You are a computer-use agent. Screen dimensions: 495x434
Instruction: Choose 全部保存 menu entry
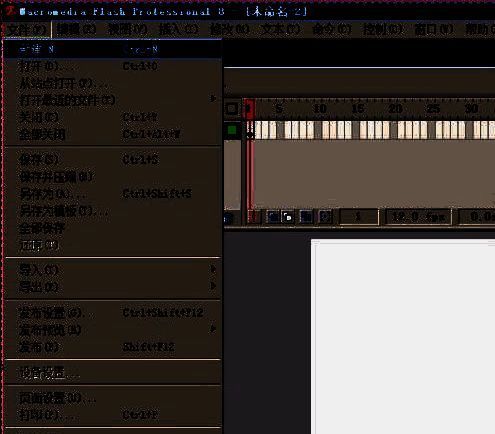(113, 228)
